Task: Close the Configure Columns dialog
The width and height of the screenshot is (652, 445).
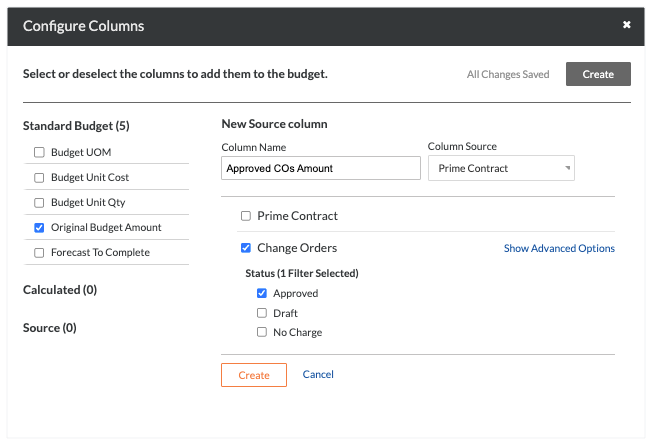Action: 626,25
